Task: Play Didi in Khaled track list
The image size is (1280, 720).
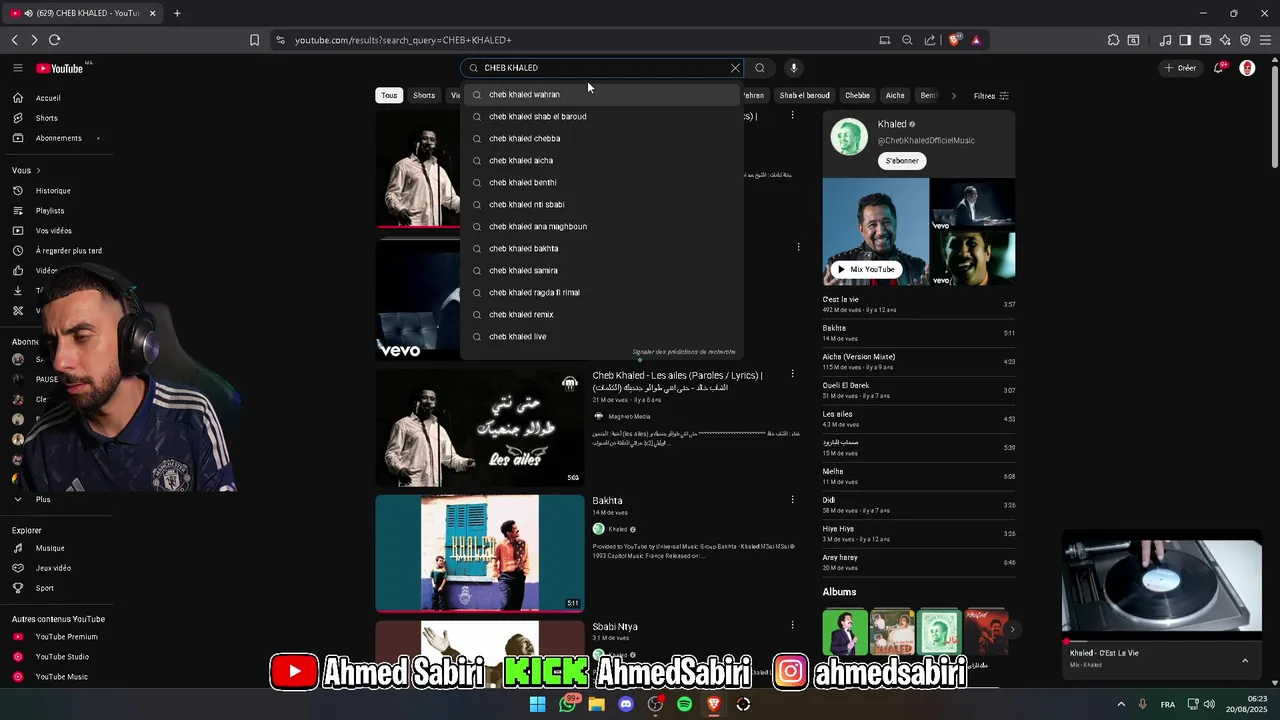Action: [919, 505]
